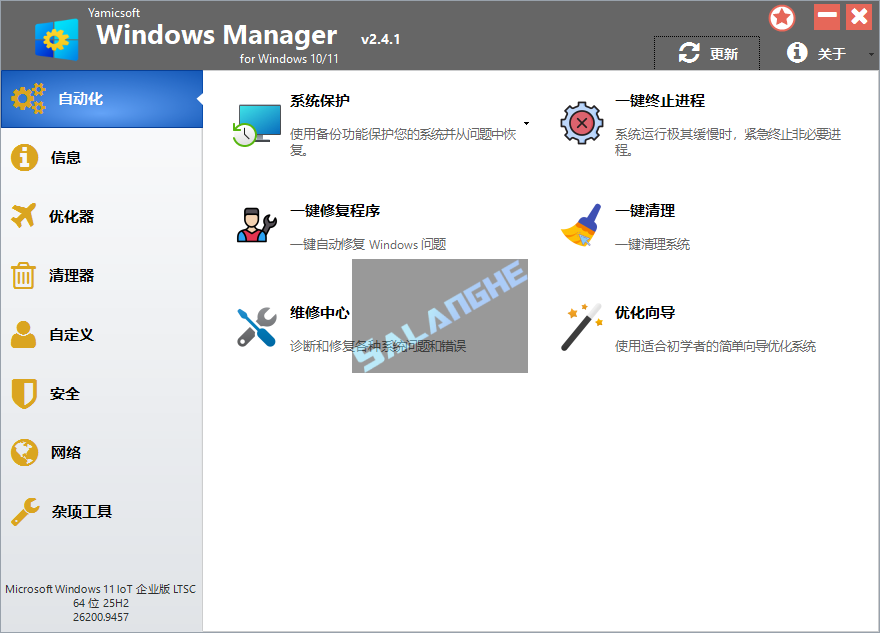Viewport: 880px width, 633px height.
Task: Click the Microsoft Windows 11 IoT version text
Action: tap(100, 589)
